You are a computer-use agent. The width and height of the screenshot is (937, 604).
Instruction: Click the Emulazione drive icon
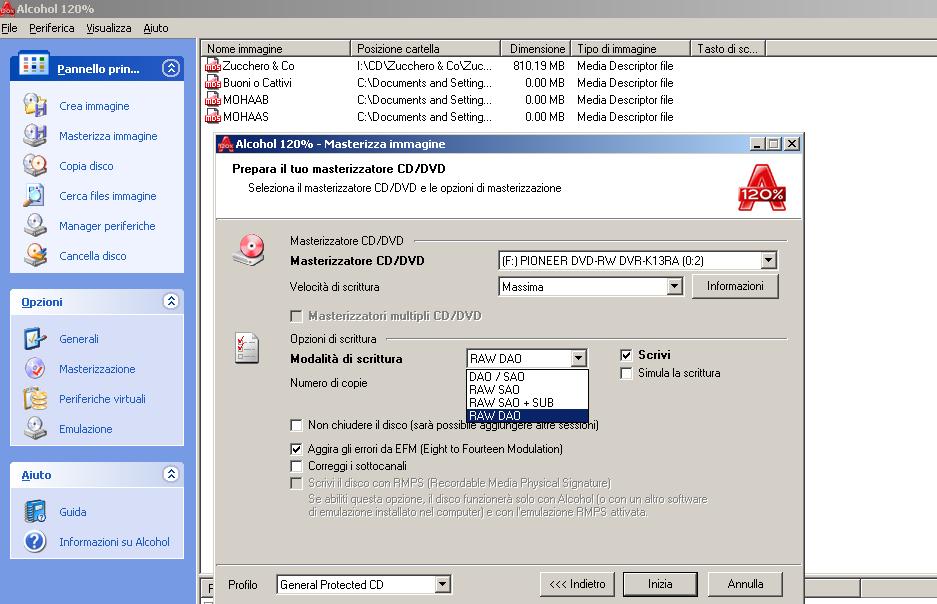(x=35, y=428)
